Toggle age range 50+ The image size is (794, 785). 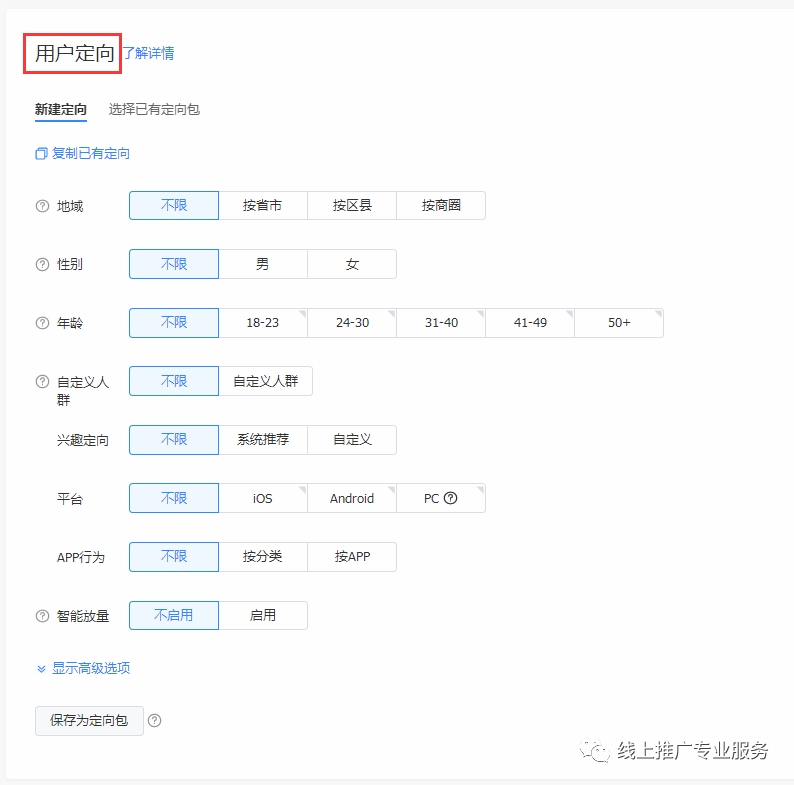[619, 323]
